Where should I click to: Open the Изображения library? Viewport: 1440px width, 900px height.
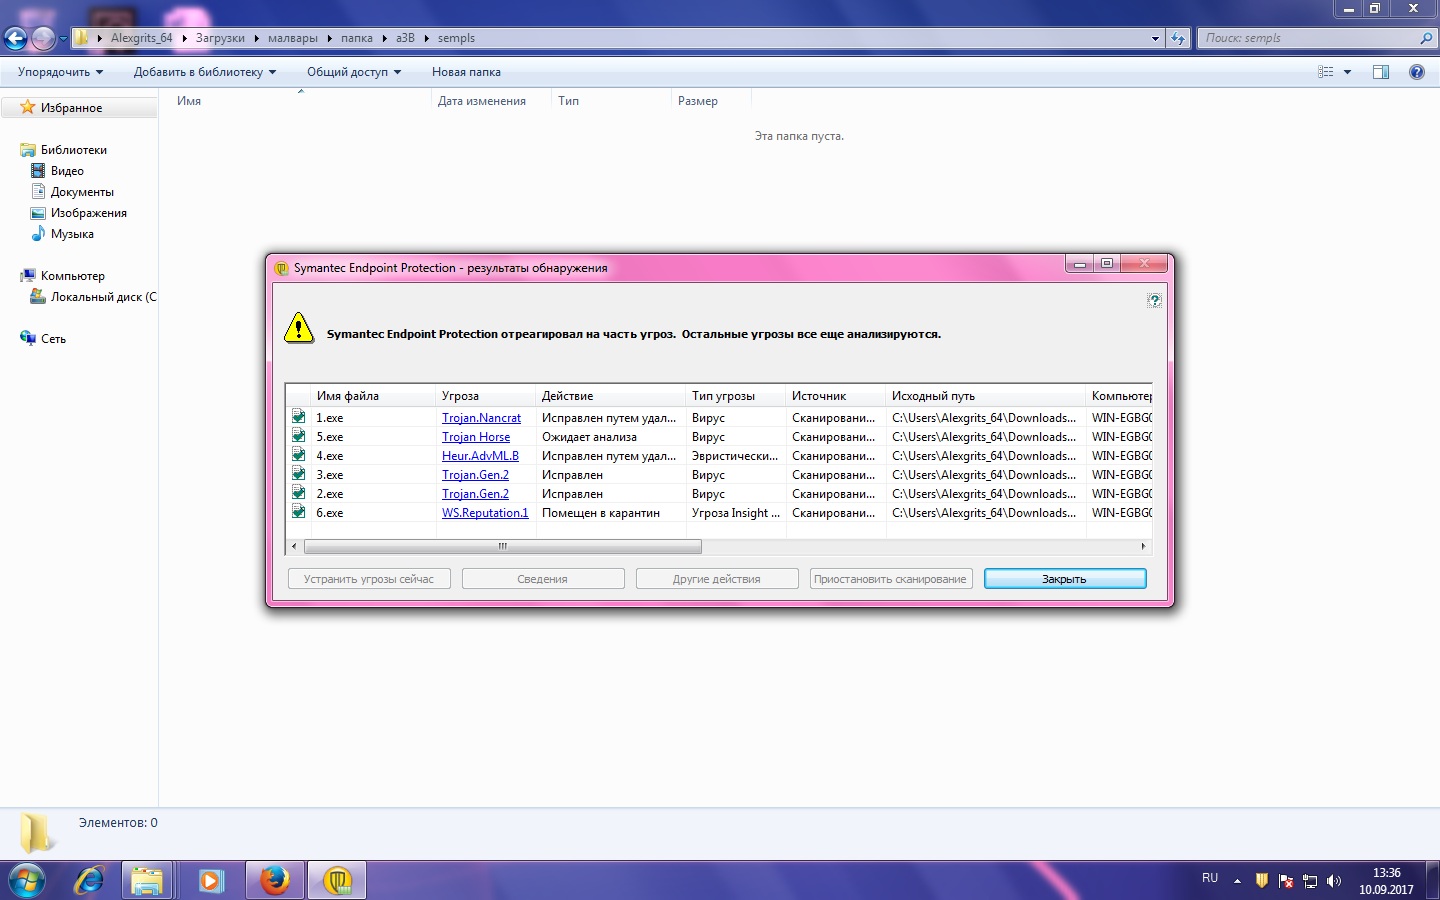89,213
